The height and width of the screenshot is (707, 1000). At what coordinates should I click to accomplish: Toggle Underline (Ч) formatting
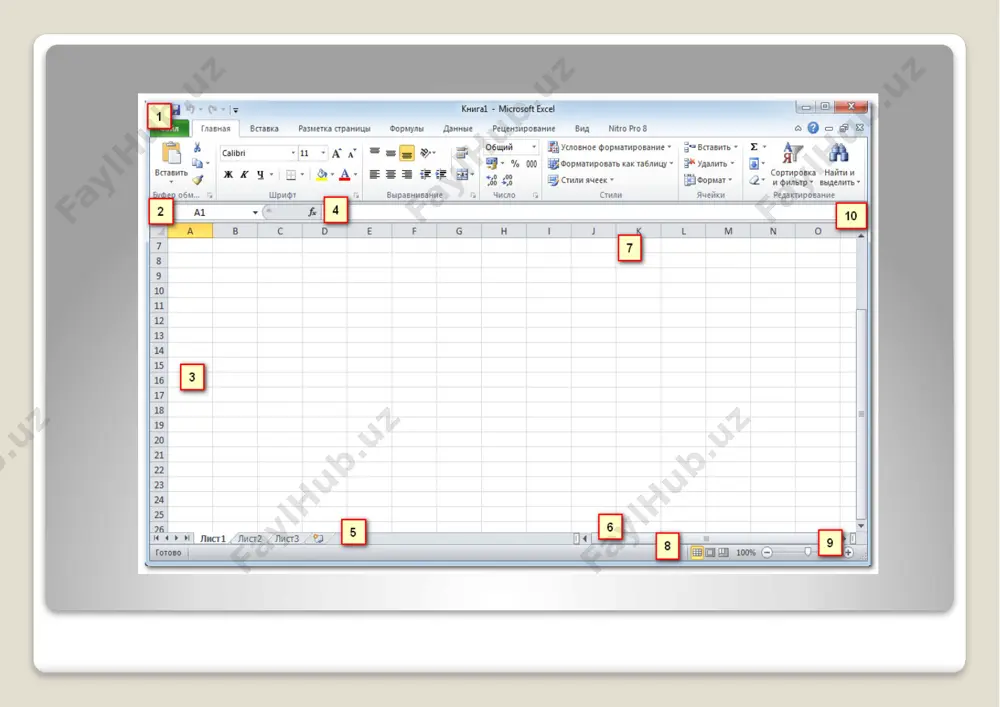[x=260, y=174]
